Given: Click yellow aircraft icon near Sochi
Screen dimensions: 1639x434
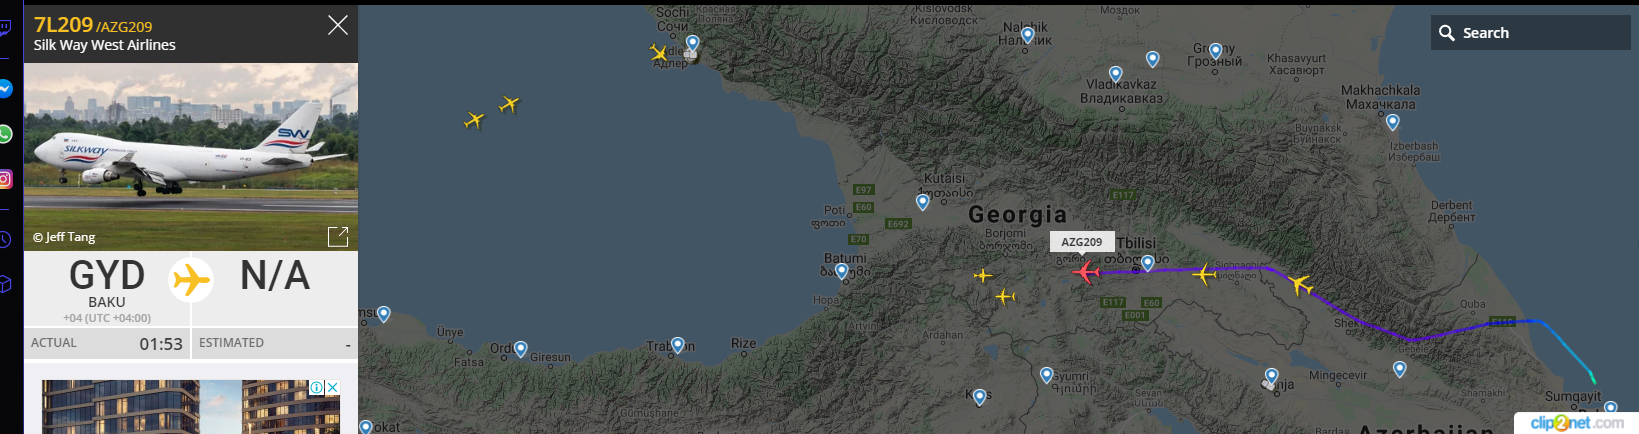Looking at the screenshot, I should coord(658,52).
